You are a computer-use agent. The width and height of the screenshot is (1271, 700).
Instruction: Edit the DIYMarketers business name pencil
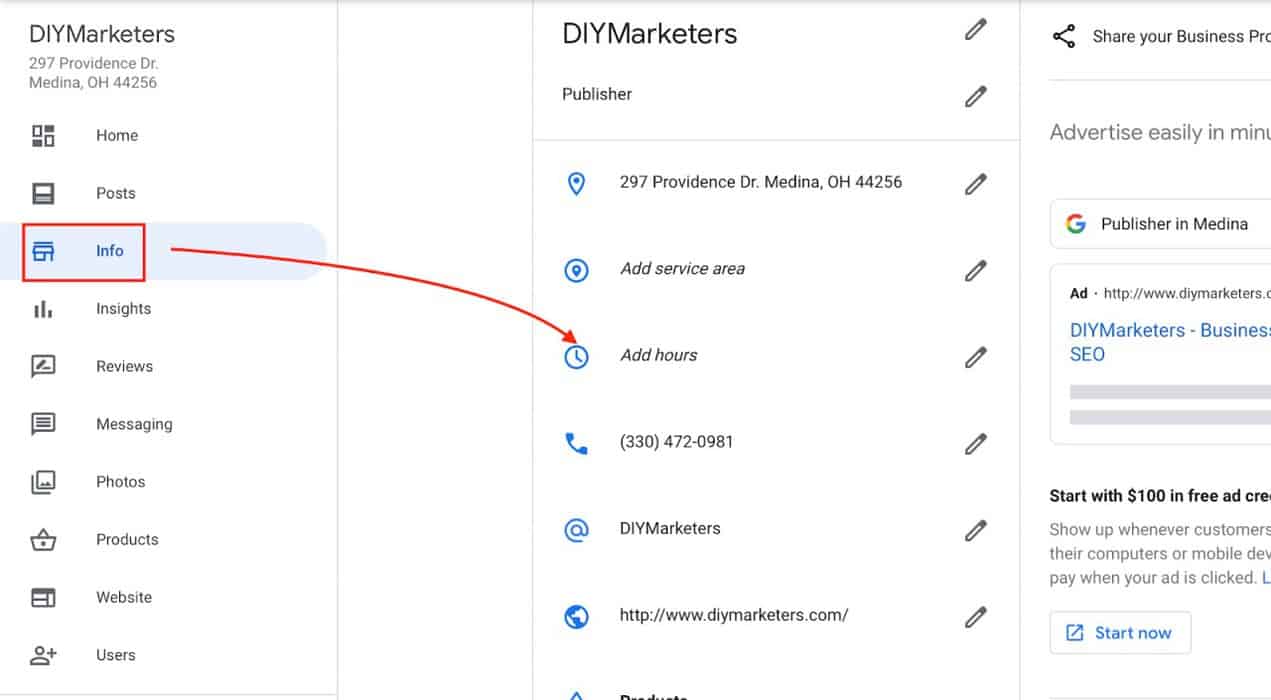pyautogui.click(x=976, y=30)
